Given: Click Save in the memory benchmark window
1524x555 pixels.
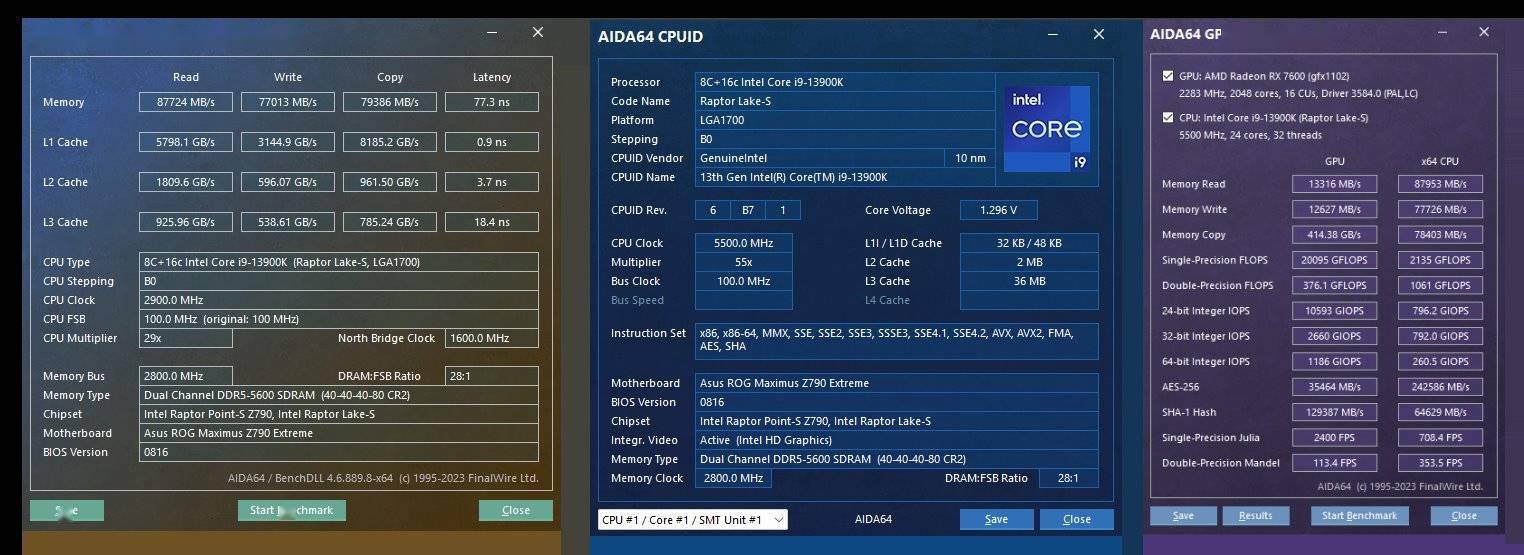Looking at the screenshot, I should 67,510.
